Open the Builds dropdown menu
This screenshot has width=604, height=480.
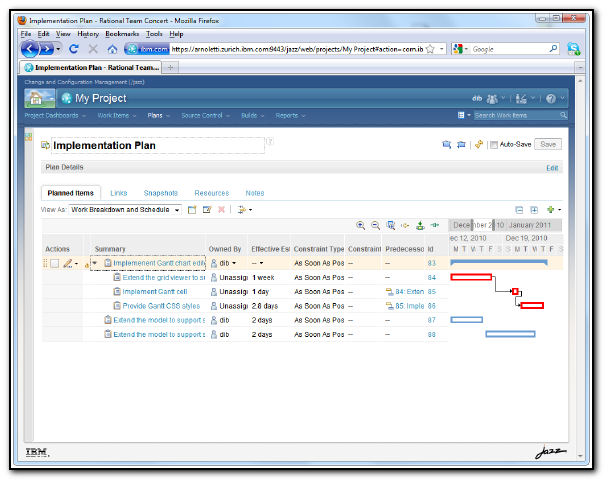tap(253, 115)
